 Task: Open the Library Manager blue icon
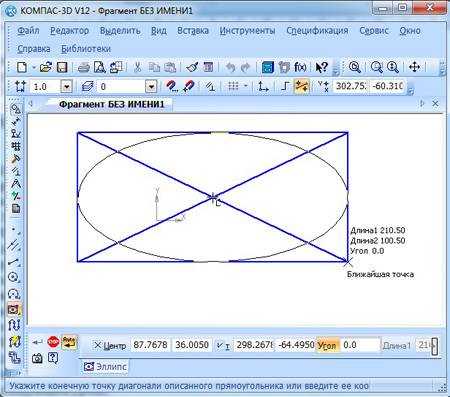click(x=268, y=67)
